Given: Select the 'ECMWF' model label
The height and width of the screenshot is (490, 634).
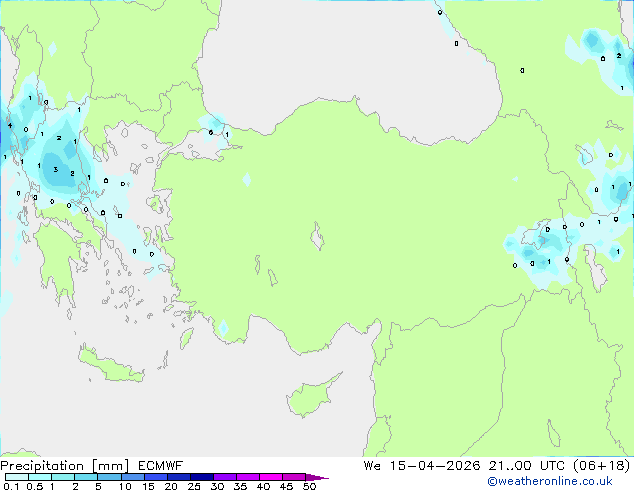Looking at the screenshot, I should click(x=161, y=466).
